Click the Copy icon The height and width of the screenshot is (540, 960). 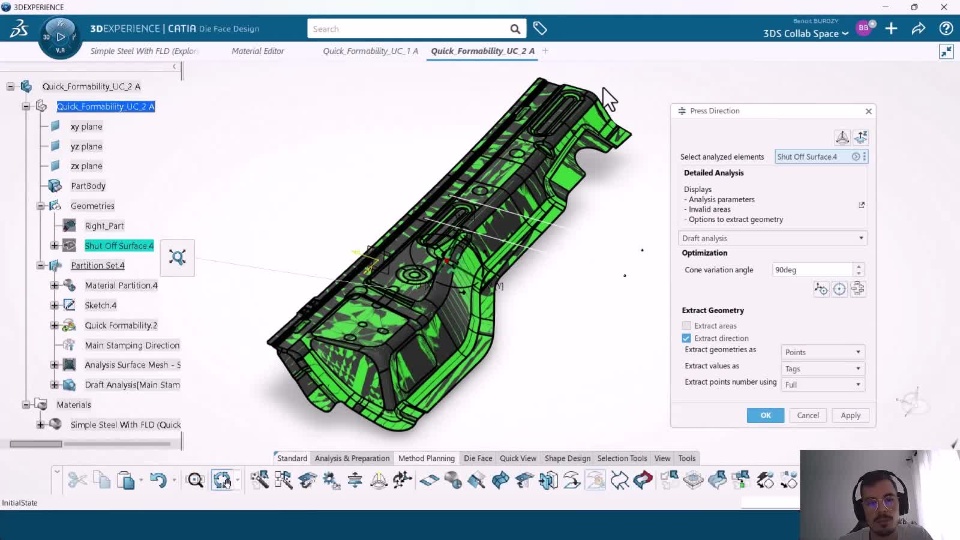pyautogui.click(x=102, y=480)
